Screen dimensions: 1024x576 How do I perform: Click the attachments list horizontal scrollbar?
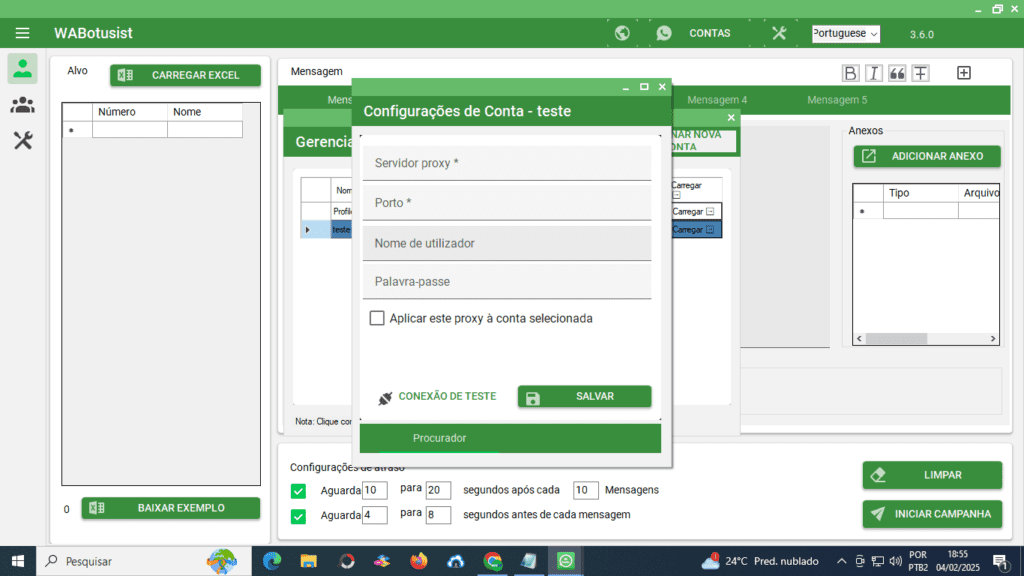[x=925, y=338]
